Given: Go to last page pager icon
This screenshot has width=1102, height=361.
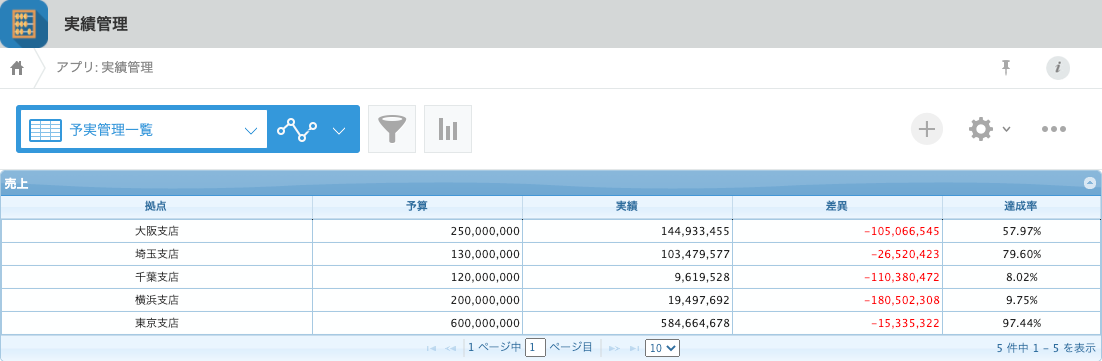Looking at the screenshot, I should (634, 348).
